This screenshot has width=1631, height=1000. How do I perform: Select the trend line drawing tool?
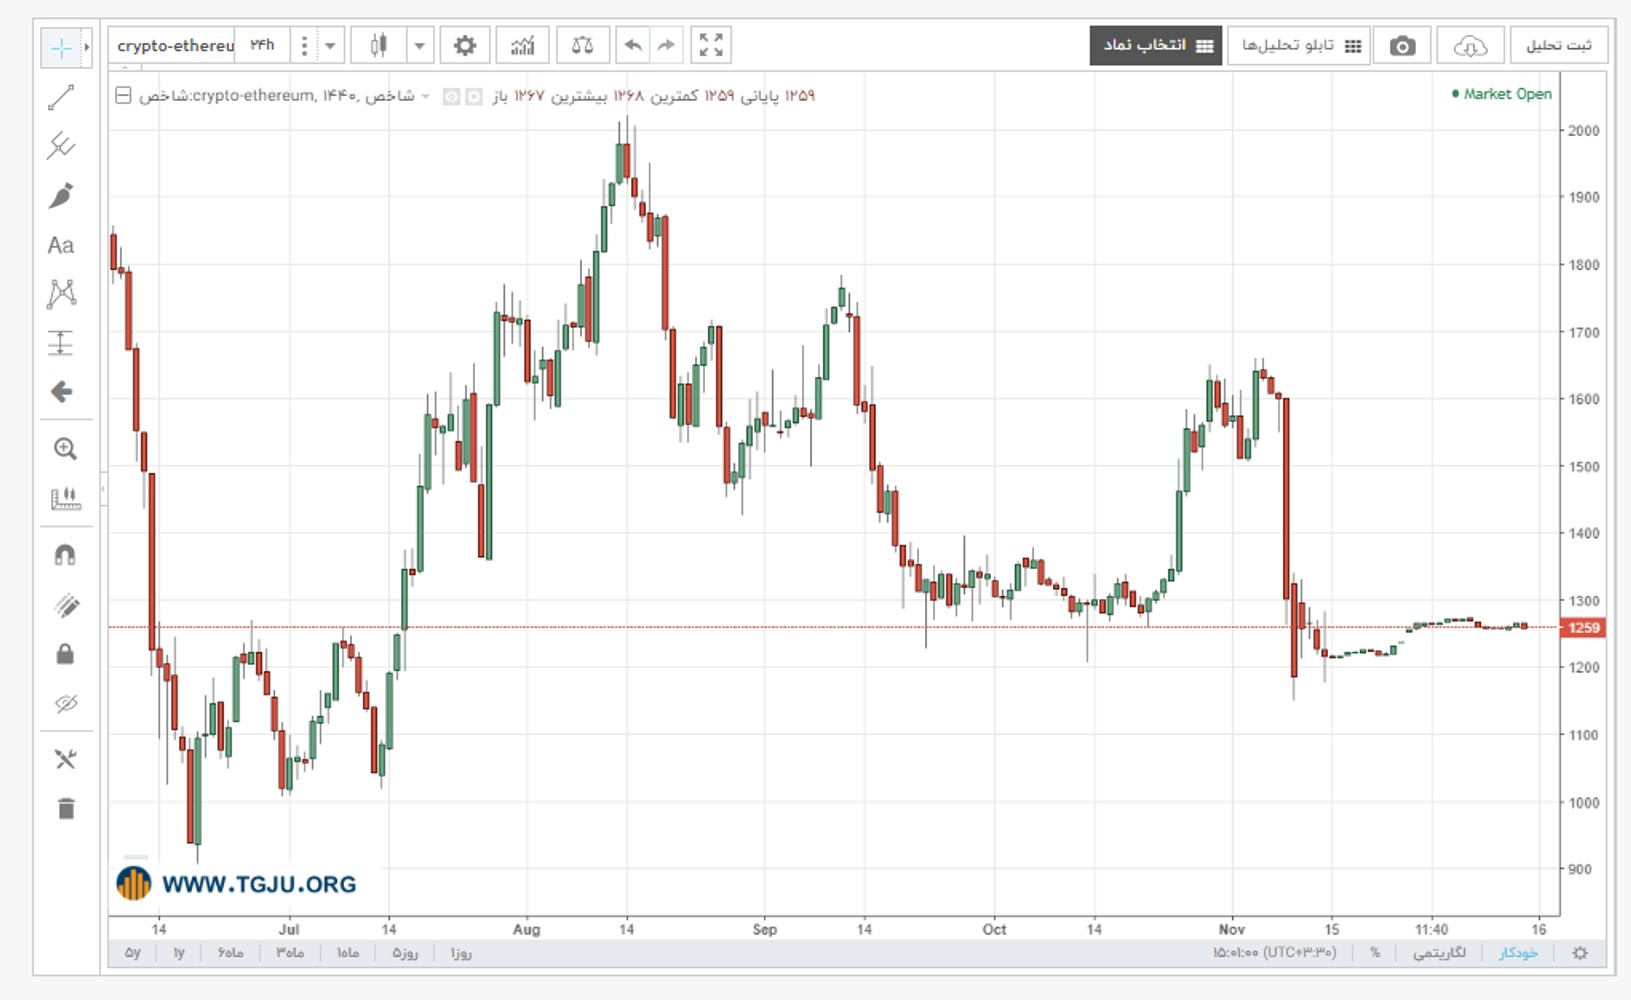(61, 97)
